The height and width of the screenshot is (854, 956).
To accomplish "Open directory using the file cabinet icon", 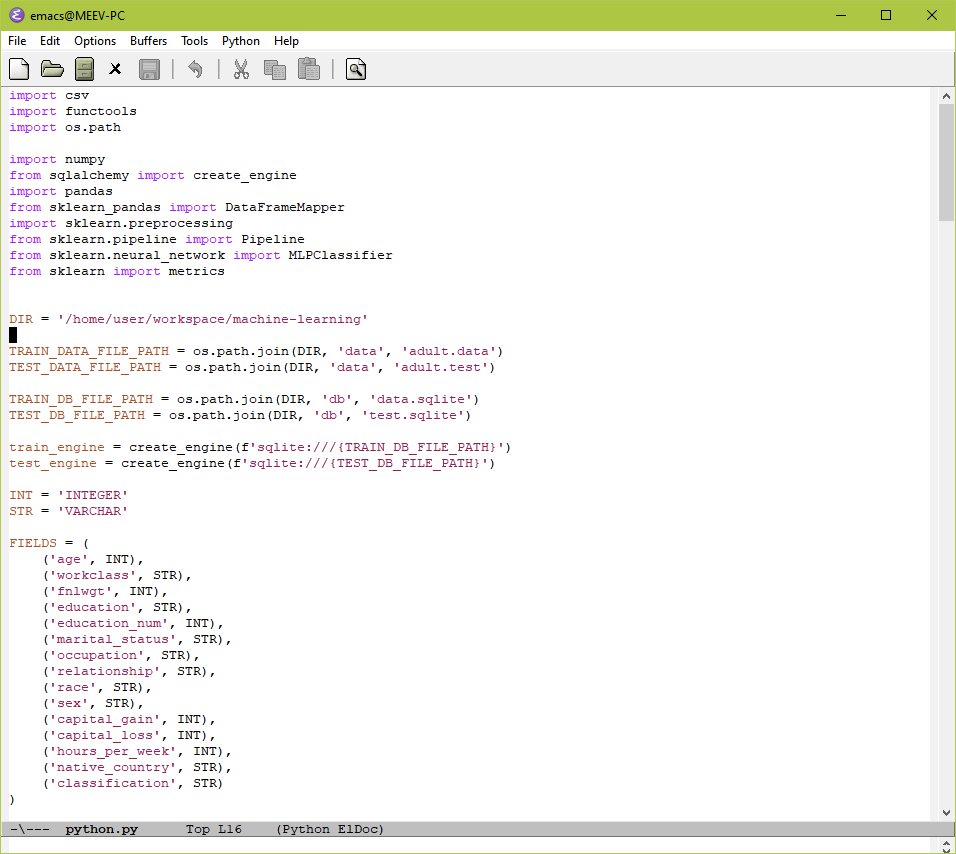I will tap(84, 69).
